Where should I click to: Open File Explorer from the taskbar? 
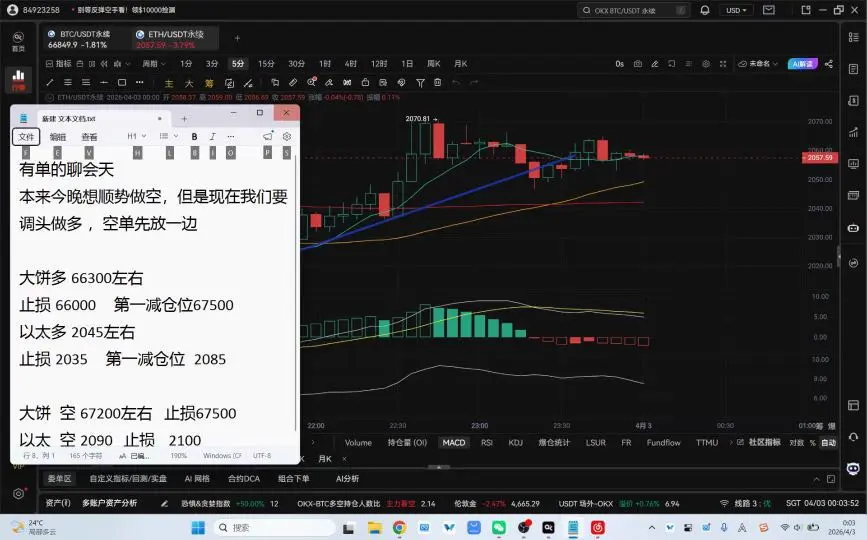[375, 528]
